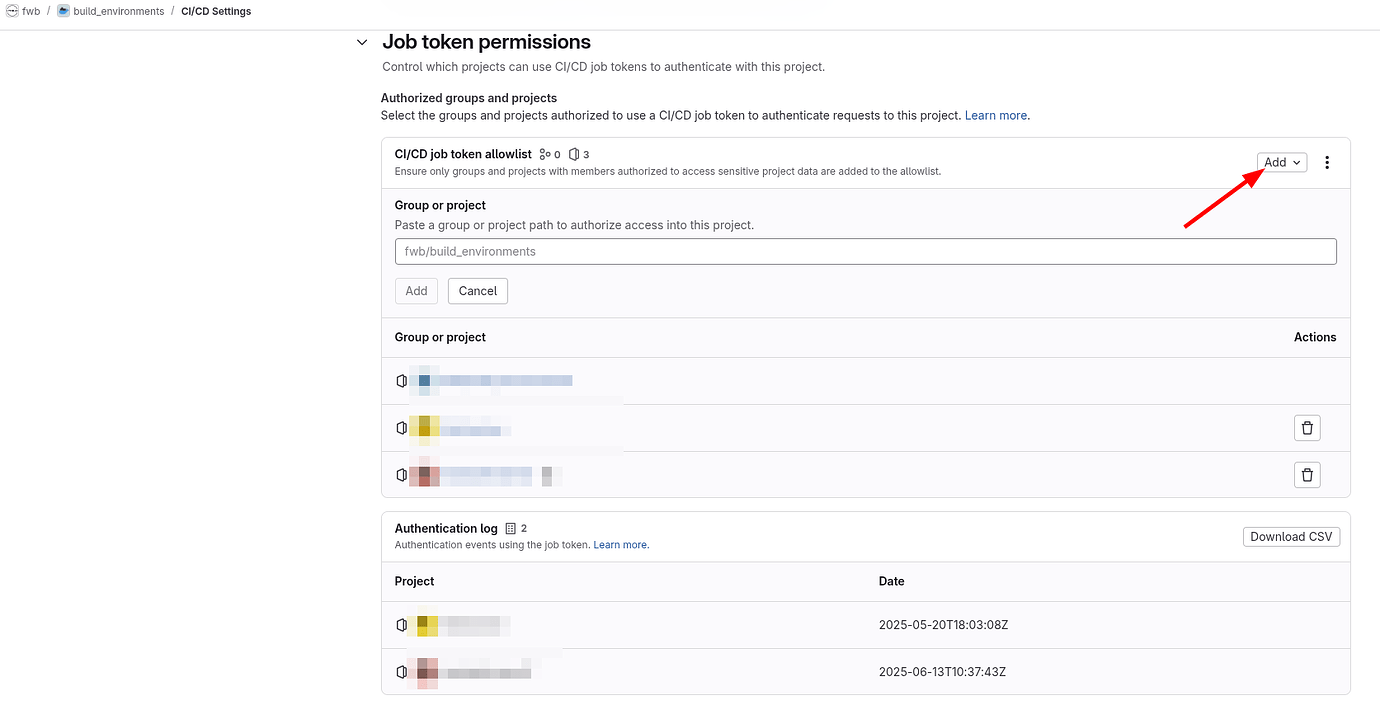The image size is (1380, 704).
Task: Click the first allowlist project icon
Action: click(x=402, y=381)
